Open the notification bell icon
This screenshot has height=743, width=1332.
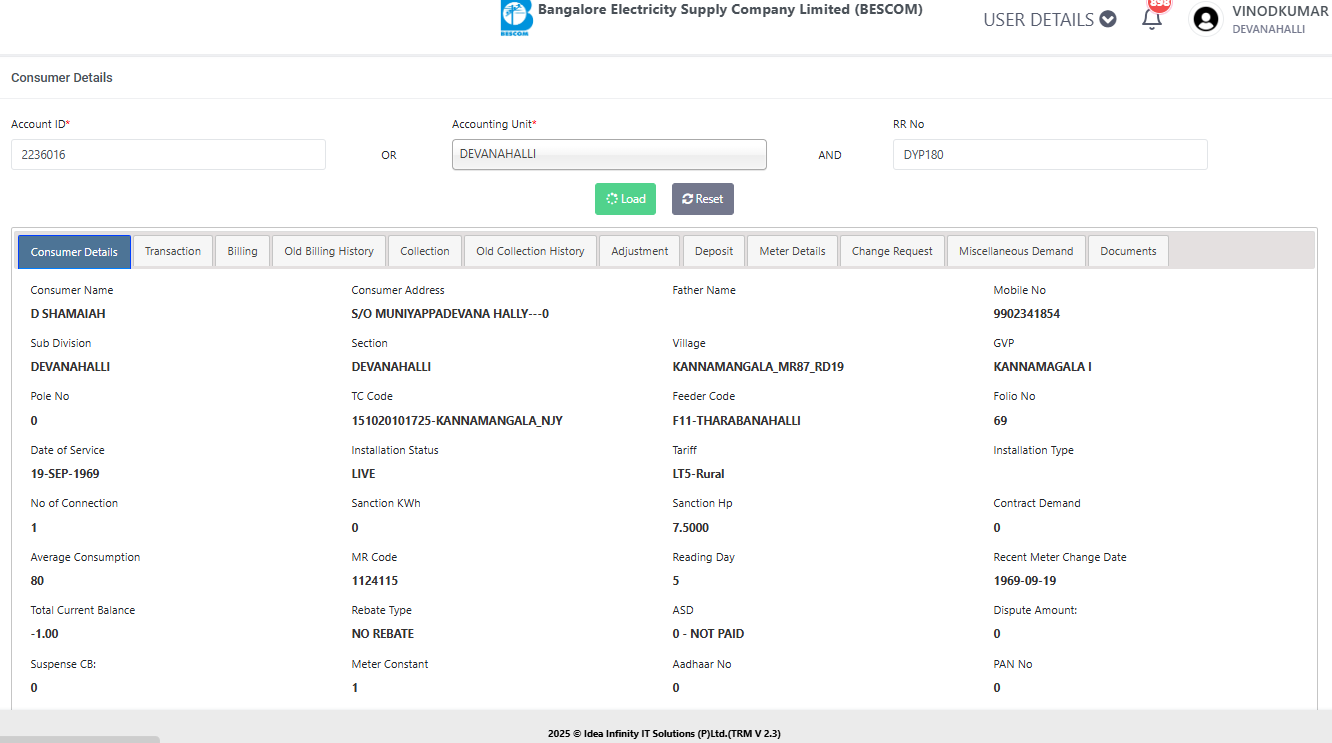(1152, 19)
